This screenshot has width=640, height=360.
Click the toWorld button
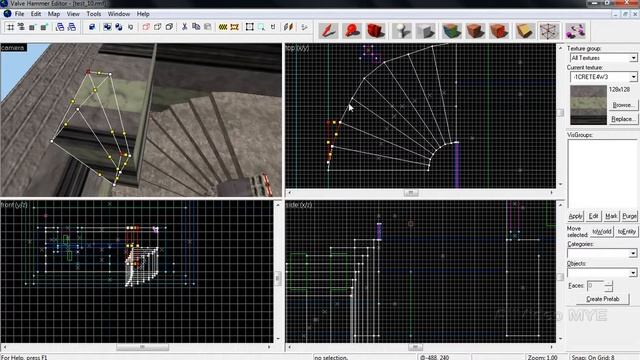coord(602,232)
